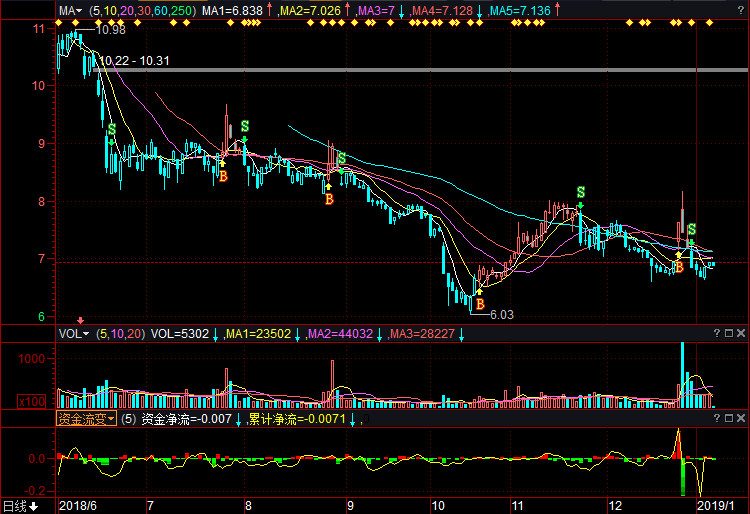The height and width of the screenshot is (514, 750).
Task: Open the 日线 period selector arrow
Action: click(x=33, y=506)
